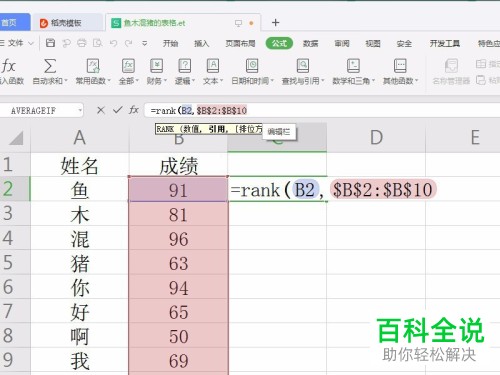Click the cell containing 63
500x375 pixels.
coord(178,262)
